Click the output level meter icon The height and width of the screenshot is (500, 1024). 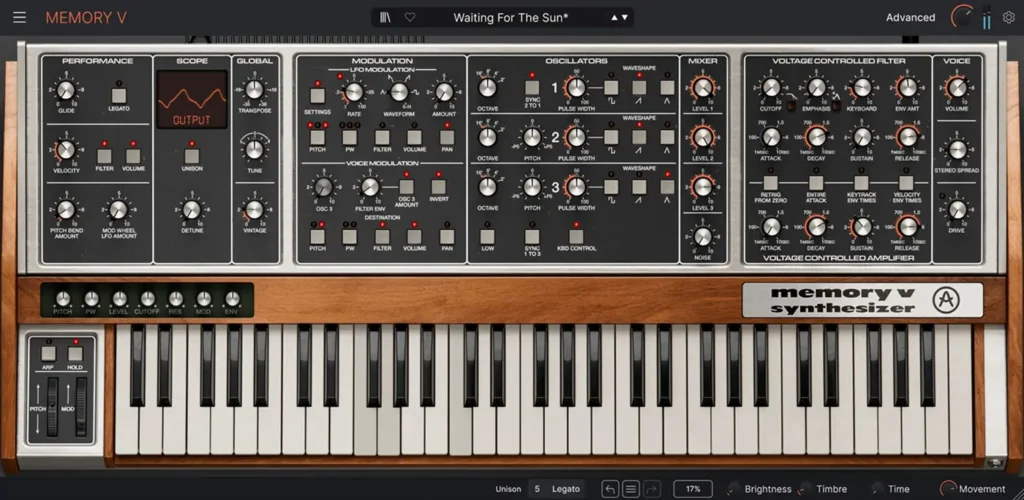click(987, 18)
